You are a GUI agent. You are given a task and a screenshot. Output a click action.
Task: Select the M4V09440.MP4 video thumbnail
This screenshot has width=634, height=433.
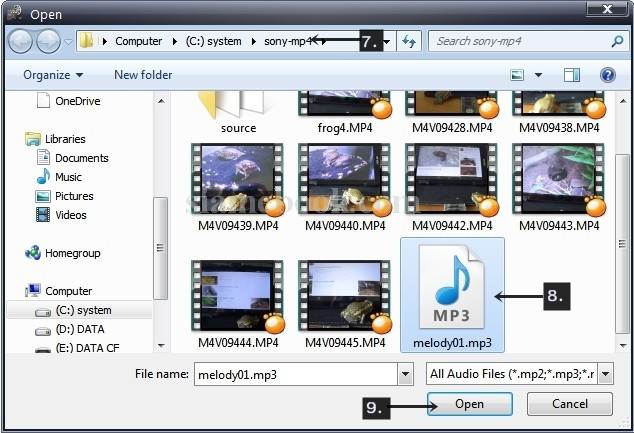coord(345,180)
